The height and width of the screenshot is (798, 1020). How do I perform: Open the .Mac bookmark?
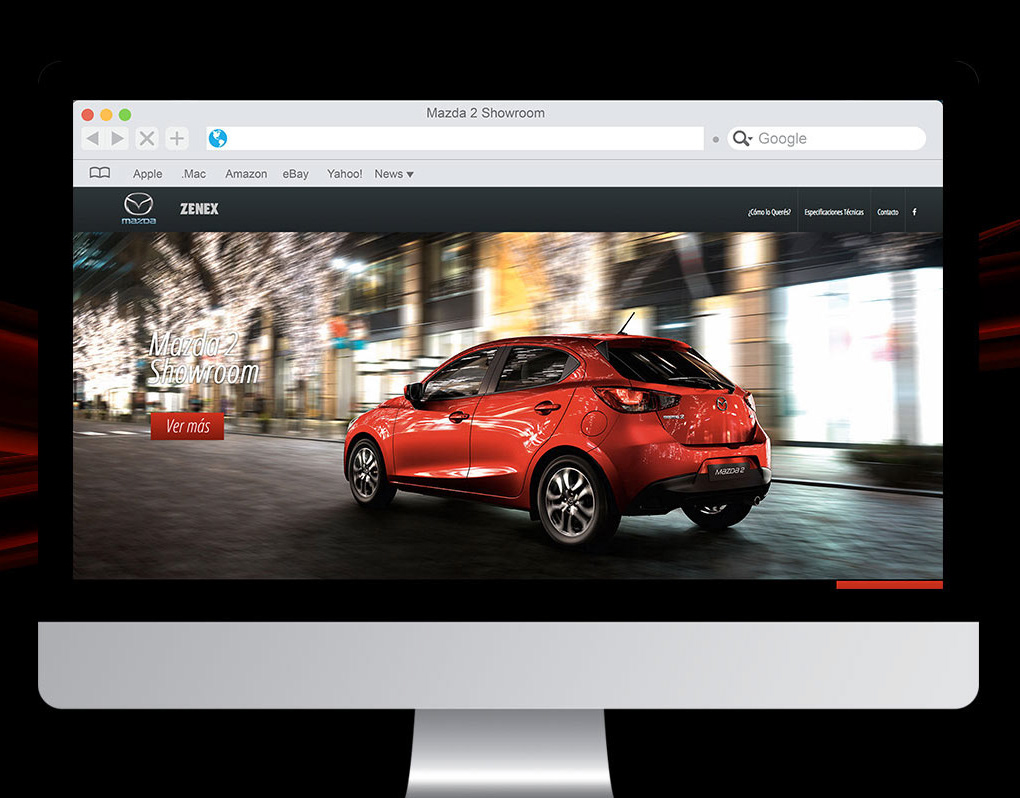tap(193, 174)
